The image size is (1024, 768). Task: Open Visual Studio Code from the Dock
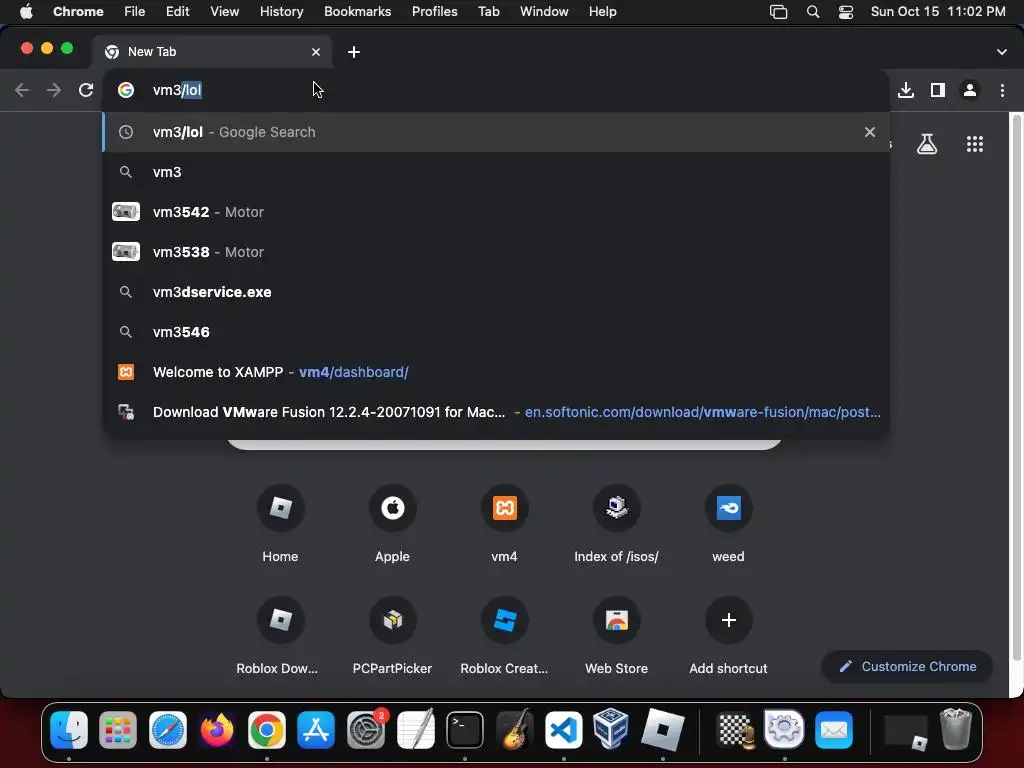tap(564, 729)
